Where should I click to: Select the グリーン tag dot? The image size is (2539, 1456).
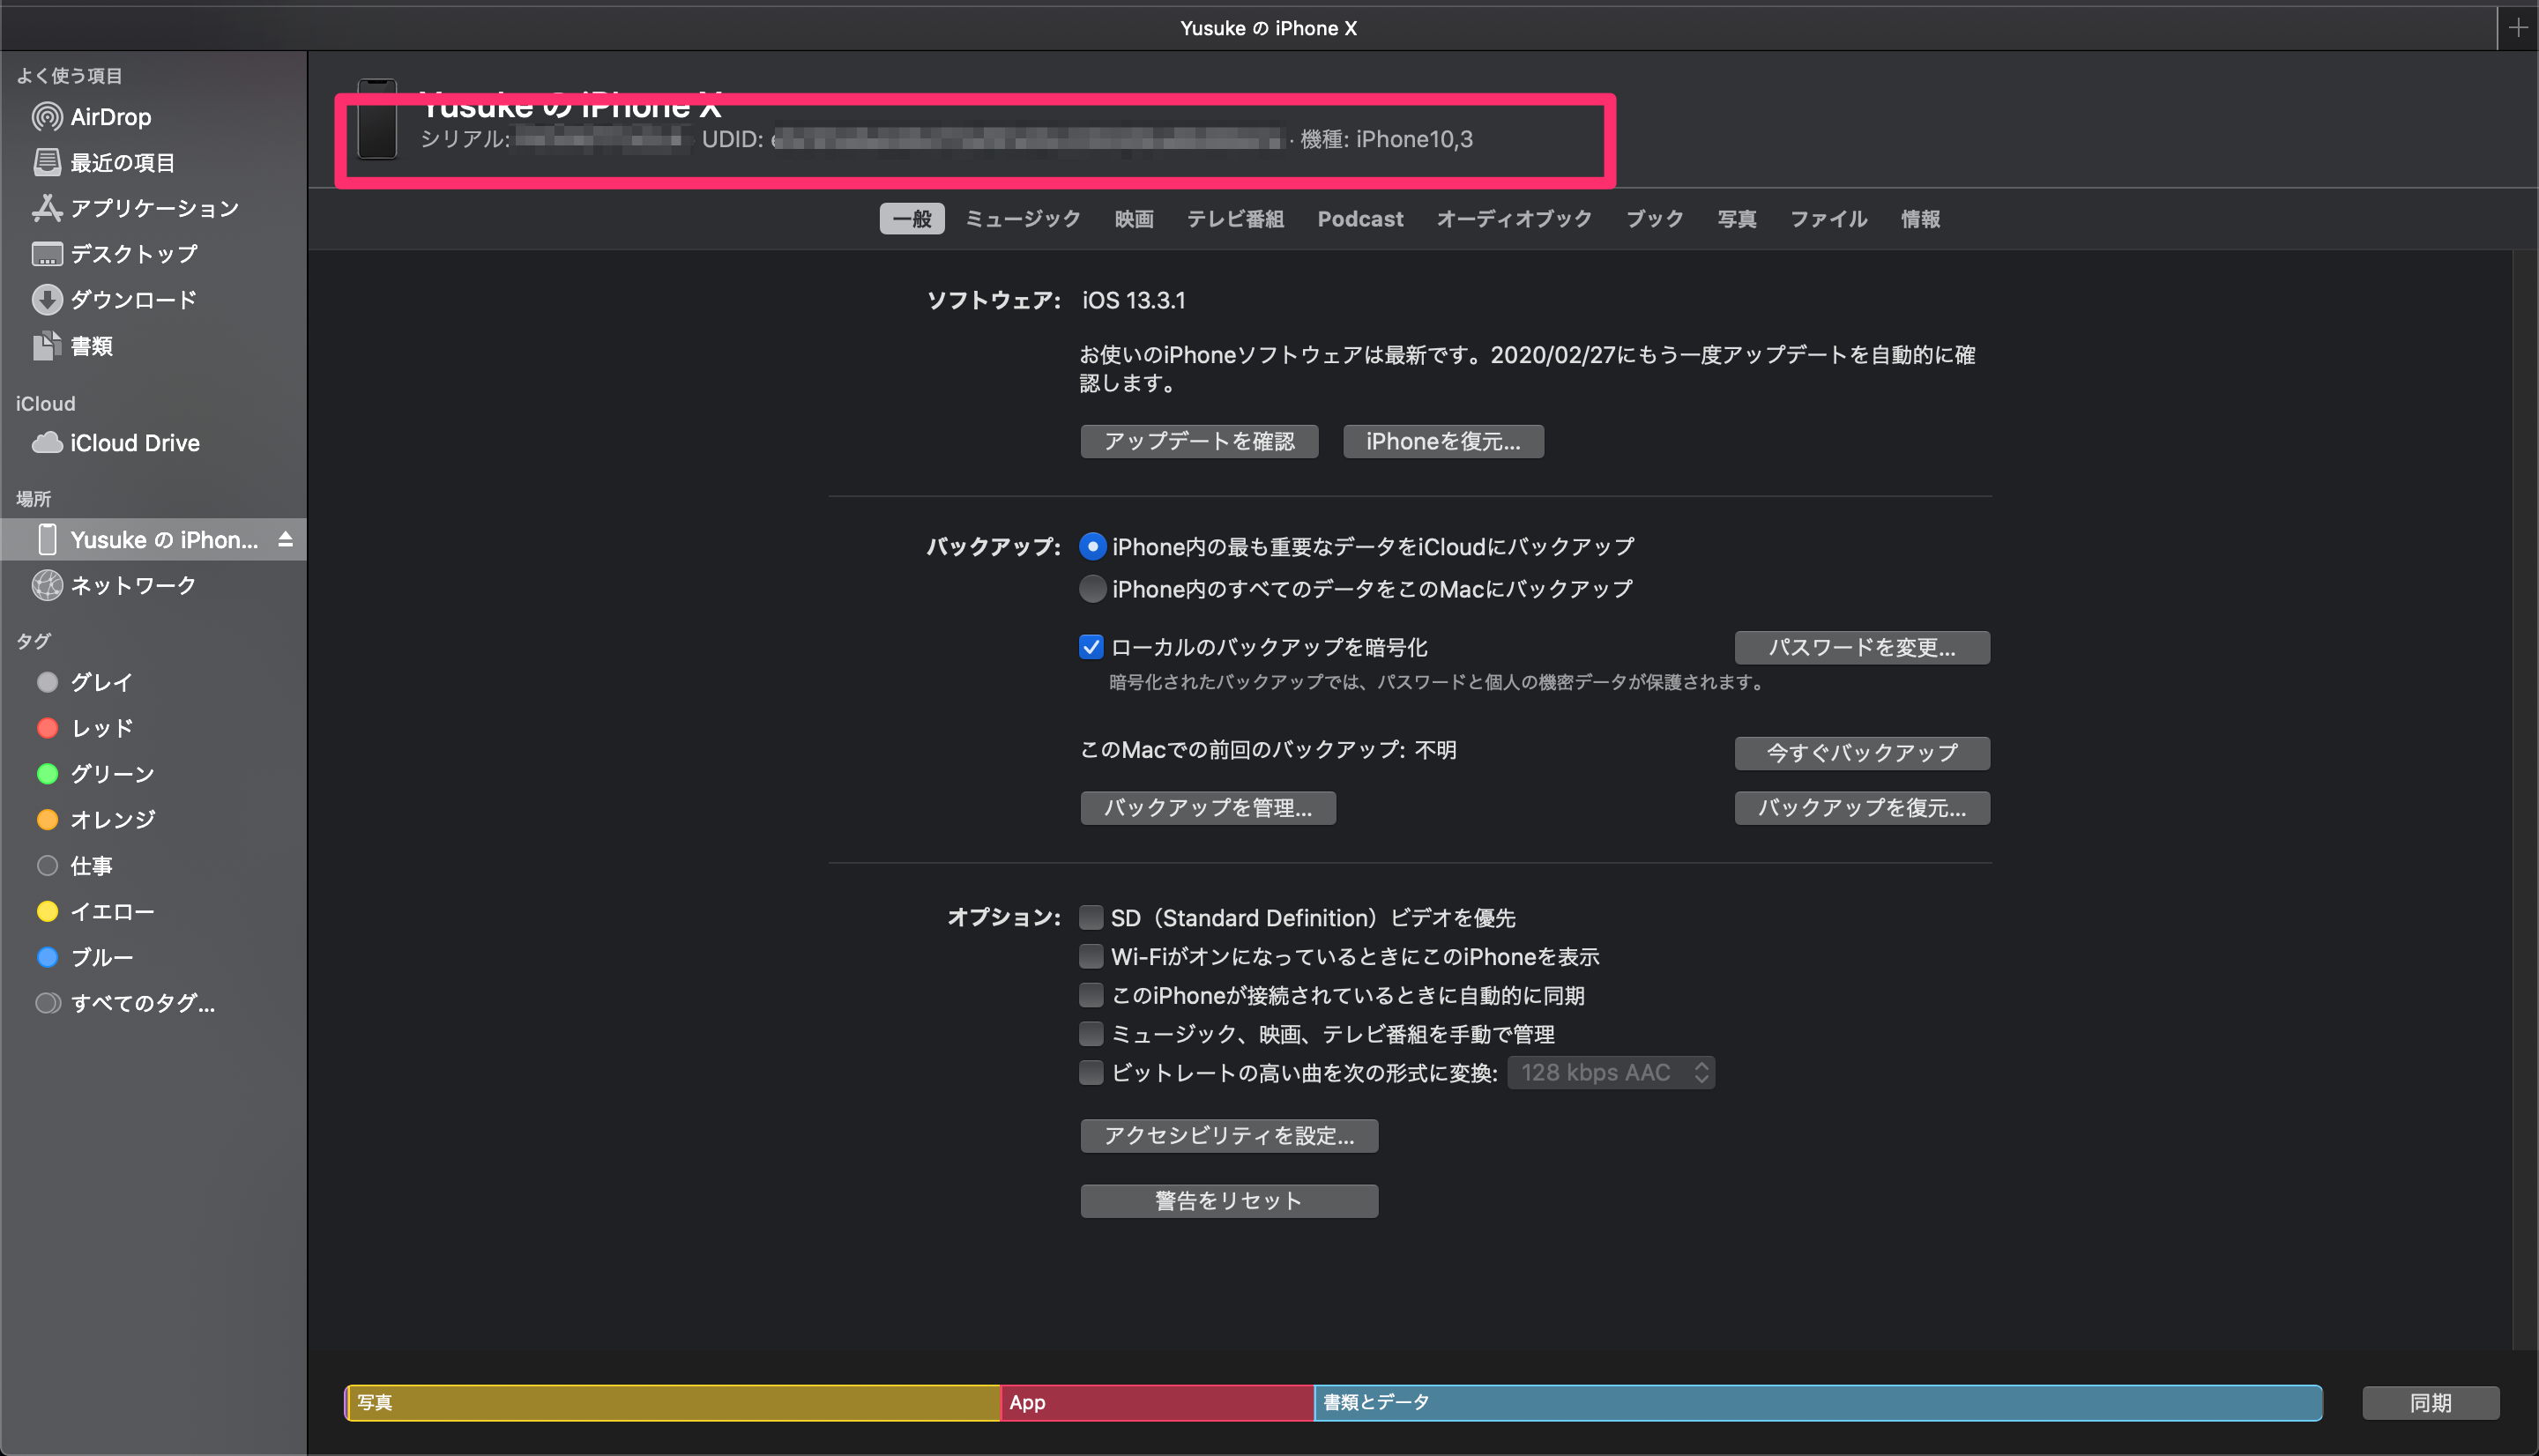pyautogui.click(x=47, y=774)
